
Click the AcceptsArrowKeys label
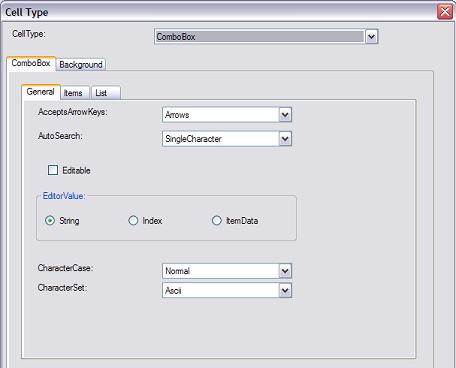coord(73,112)
